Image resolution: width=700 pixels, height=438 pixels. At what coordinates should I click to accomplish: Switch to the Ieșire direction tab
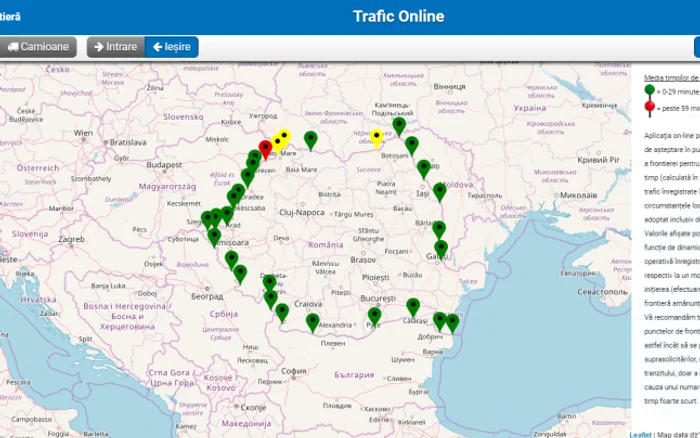point(172,47)
